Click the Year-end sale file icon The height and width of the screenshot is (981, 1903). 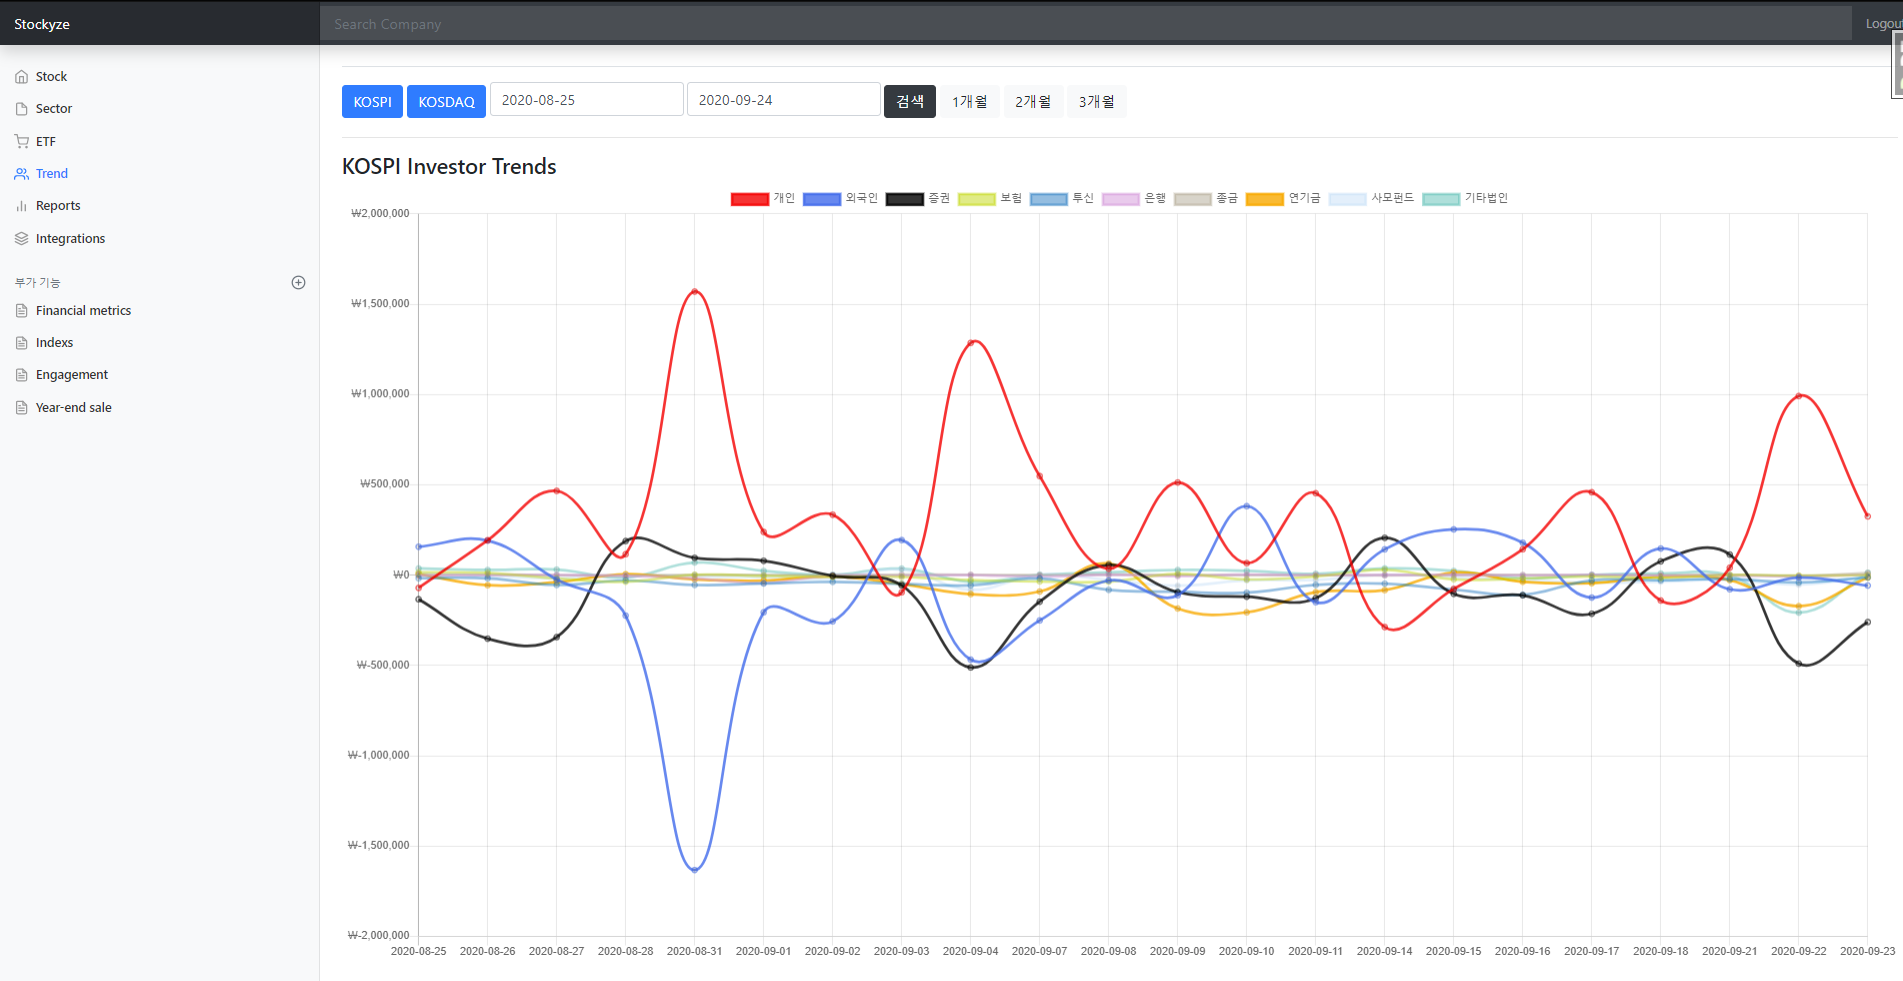pos(22,408)
